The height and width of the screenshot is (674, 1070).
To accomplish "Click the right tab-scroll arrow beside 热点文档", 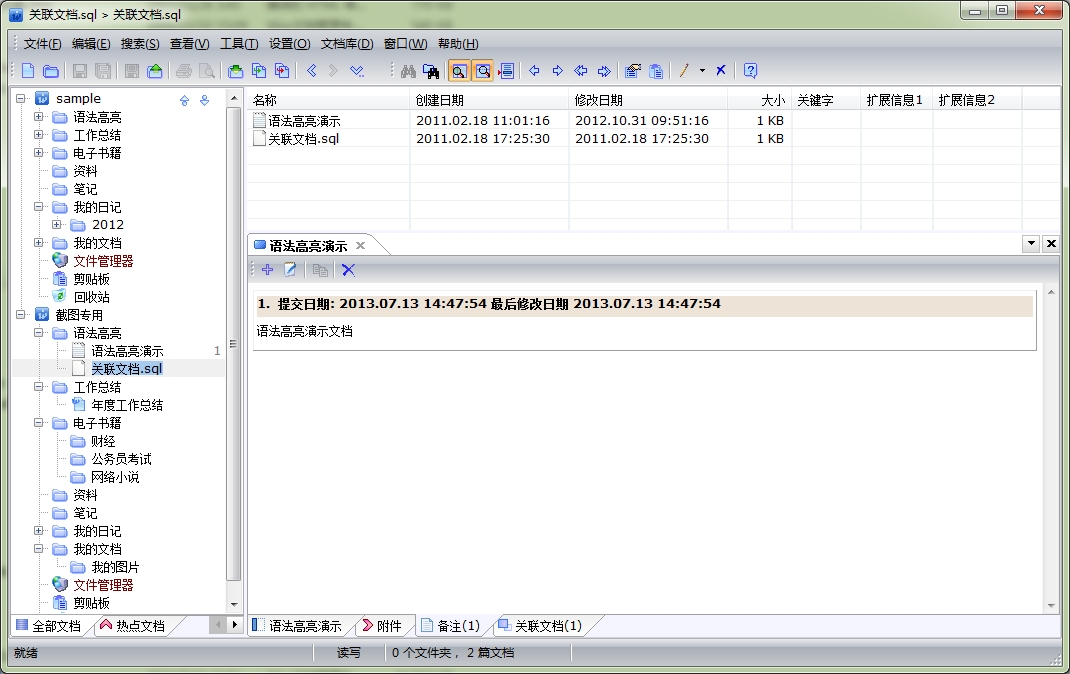I will [235, 624].
